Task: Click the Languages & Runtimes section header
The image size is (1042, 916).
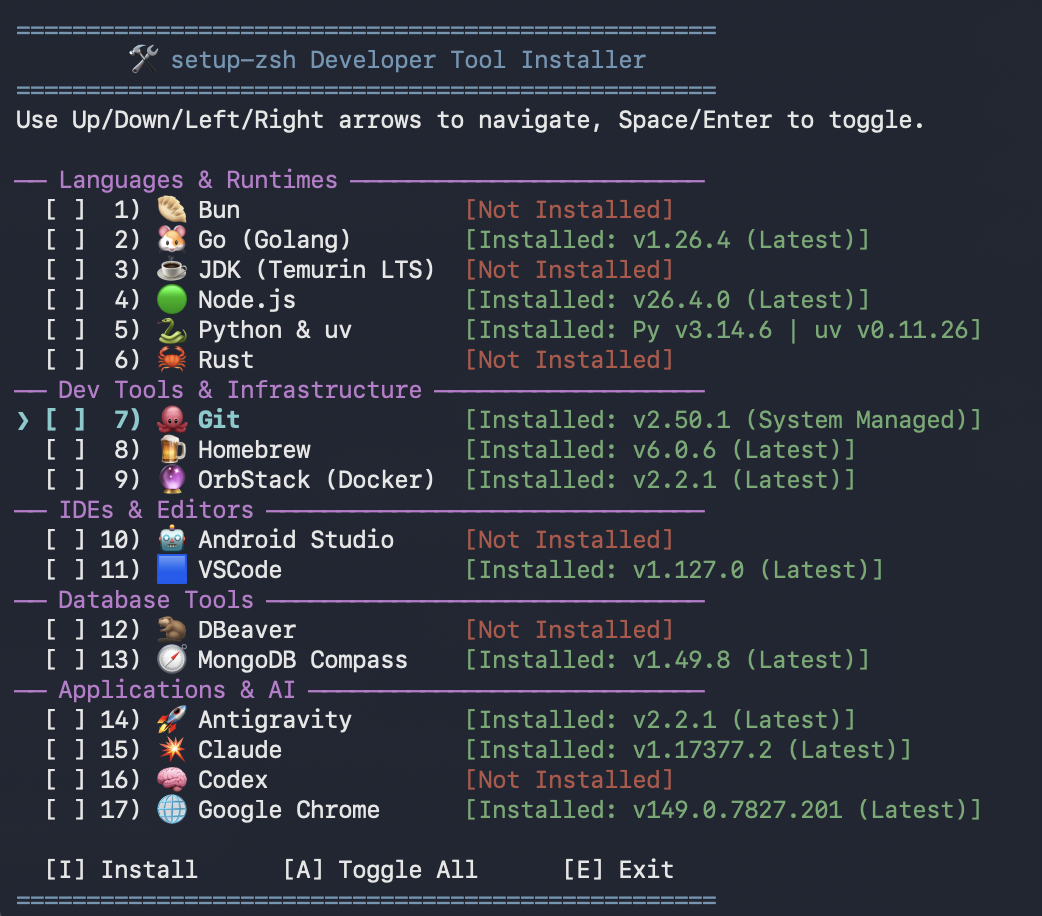Action: 198,180
